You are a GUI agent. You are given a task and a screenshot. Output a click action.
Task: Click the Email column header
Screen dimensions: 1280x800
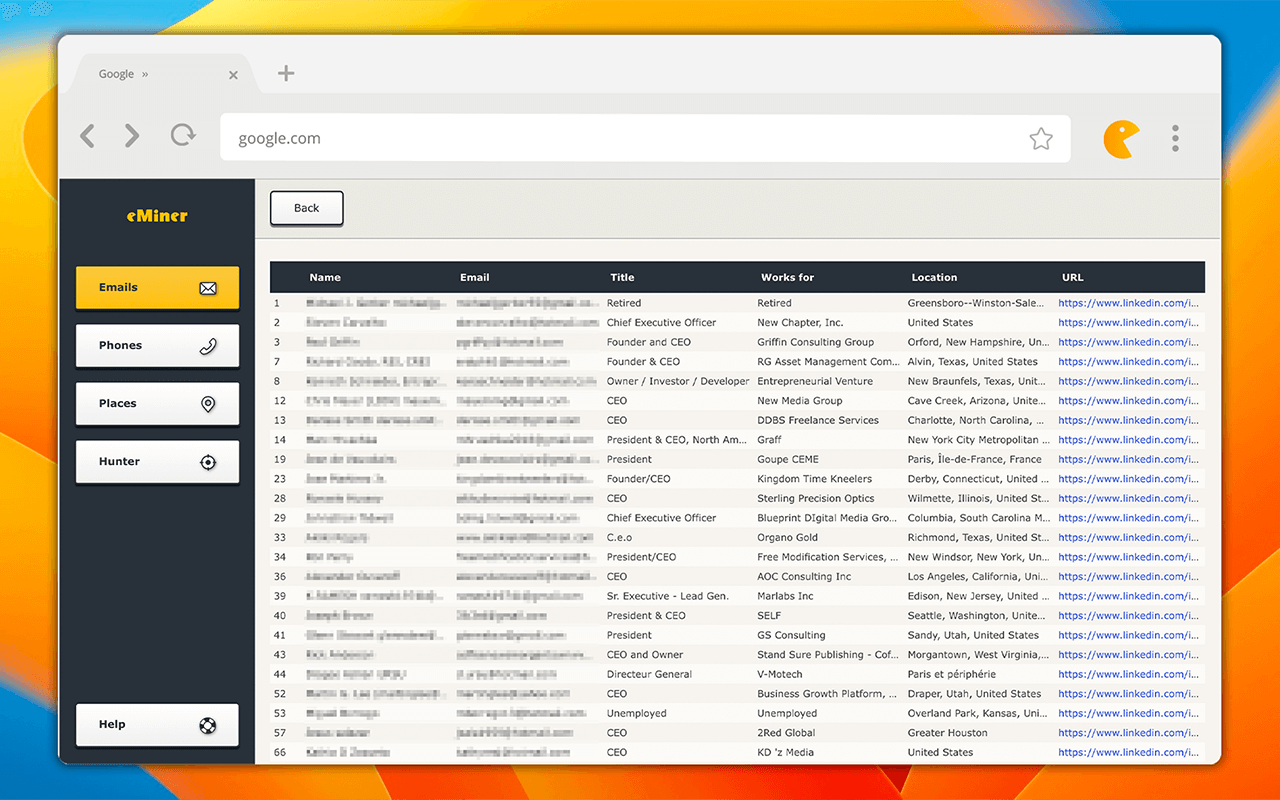point(474,277)
